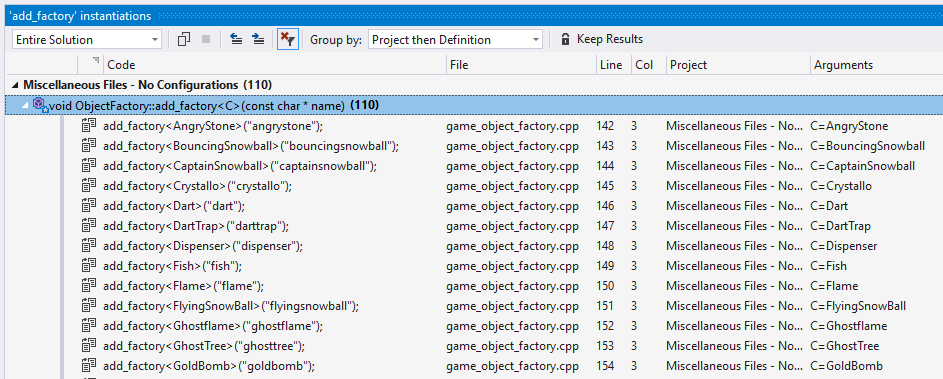Click the Copy results toolbar icon

(x=184, y=40)
